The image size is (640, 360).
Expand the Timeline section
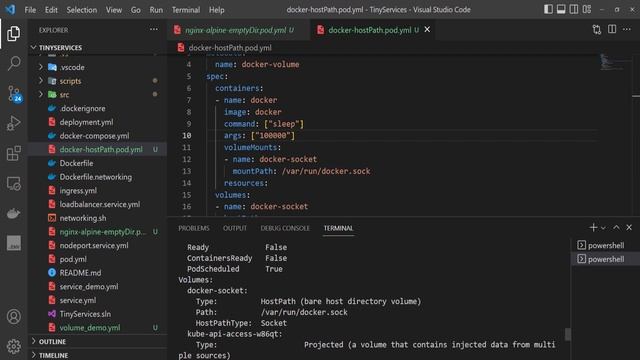click(98, 355)
